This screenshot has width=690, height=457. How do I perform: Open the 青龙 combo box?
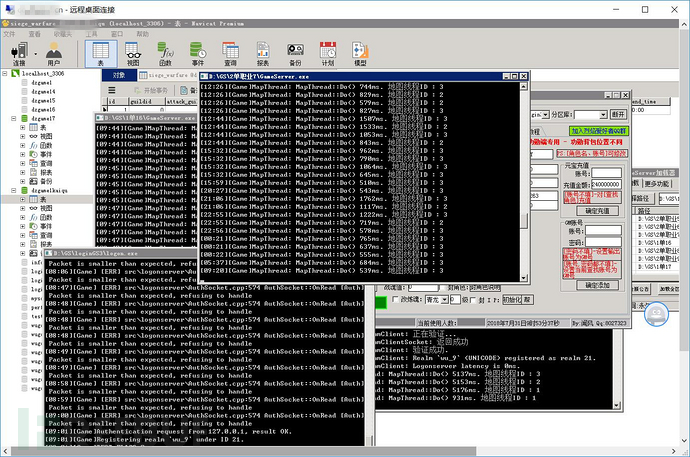(x=437, y=300)
